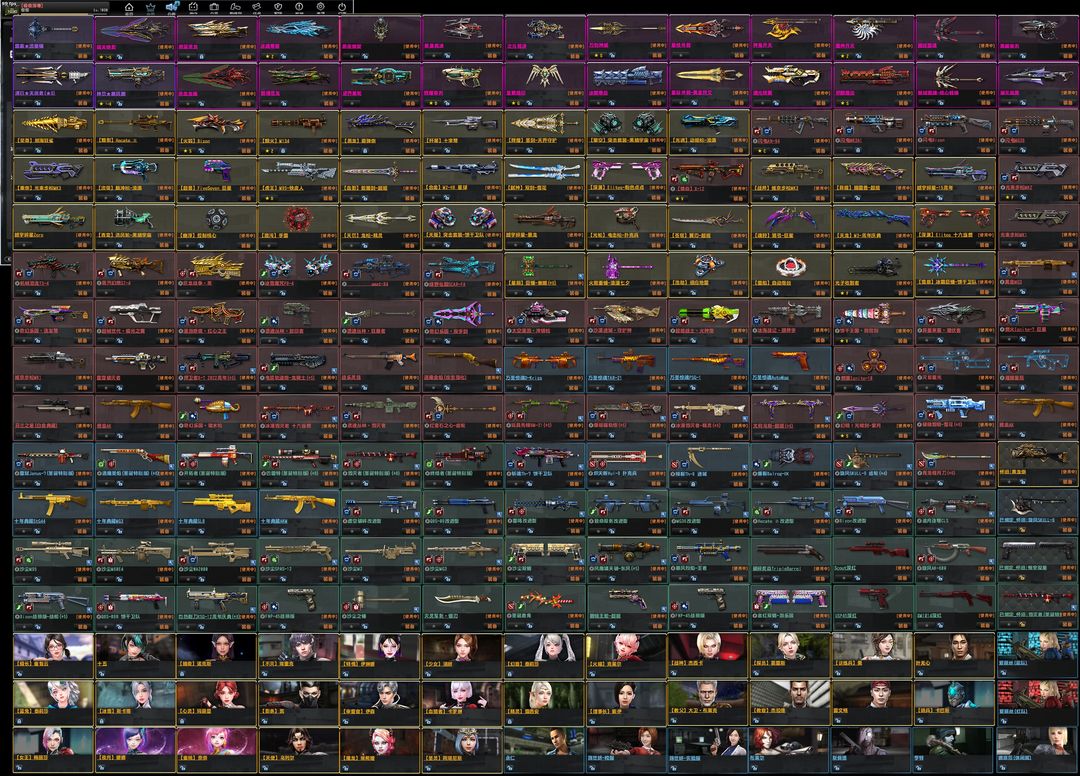Click lock icon on golden drill card
The image size is (1080, 776).
(x=39, y=150)
